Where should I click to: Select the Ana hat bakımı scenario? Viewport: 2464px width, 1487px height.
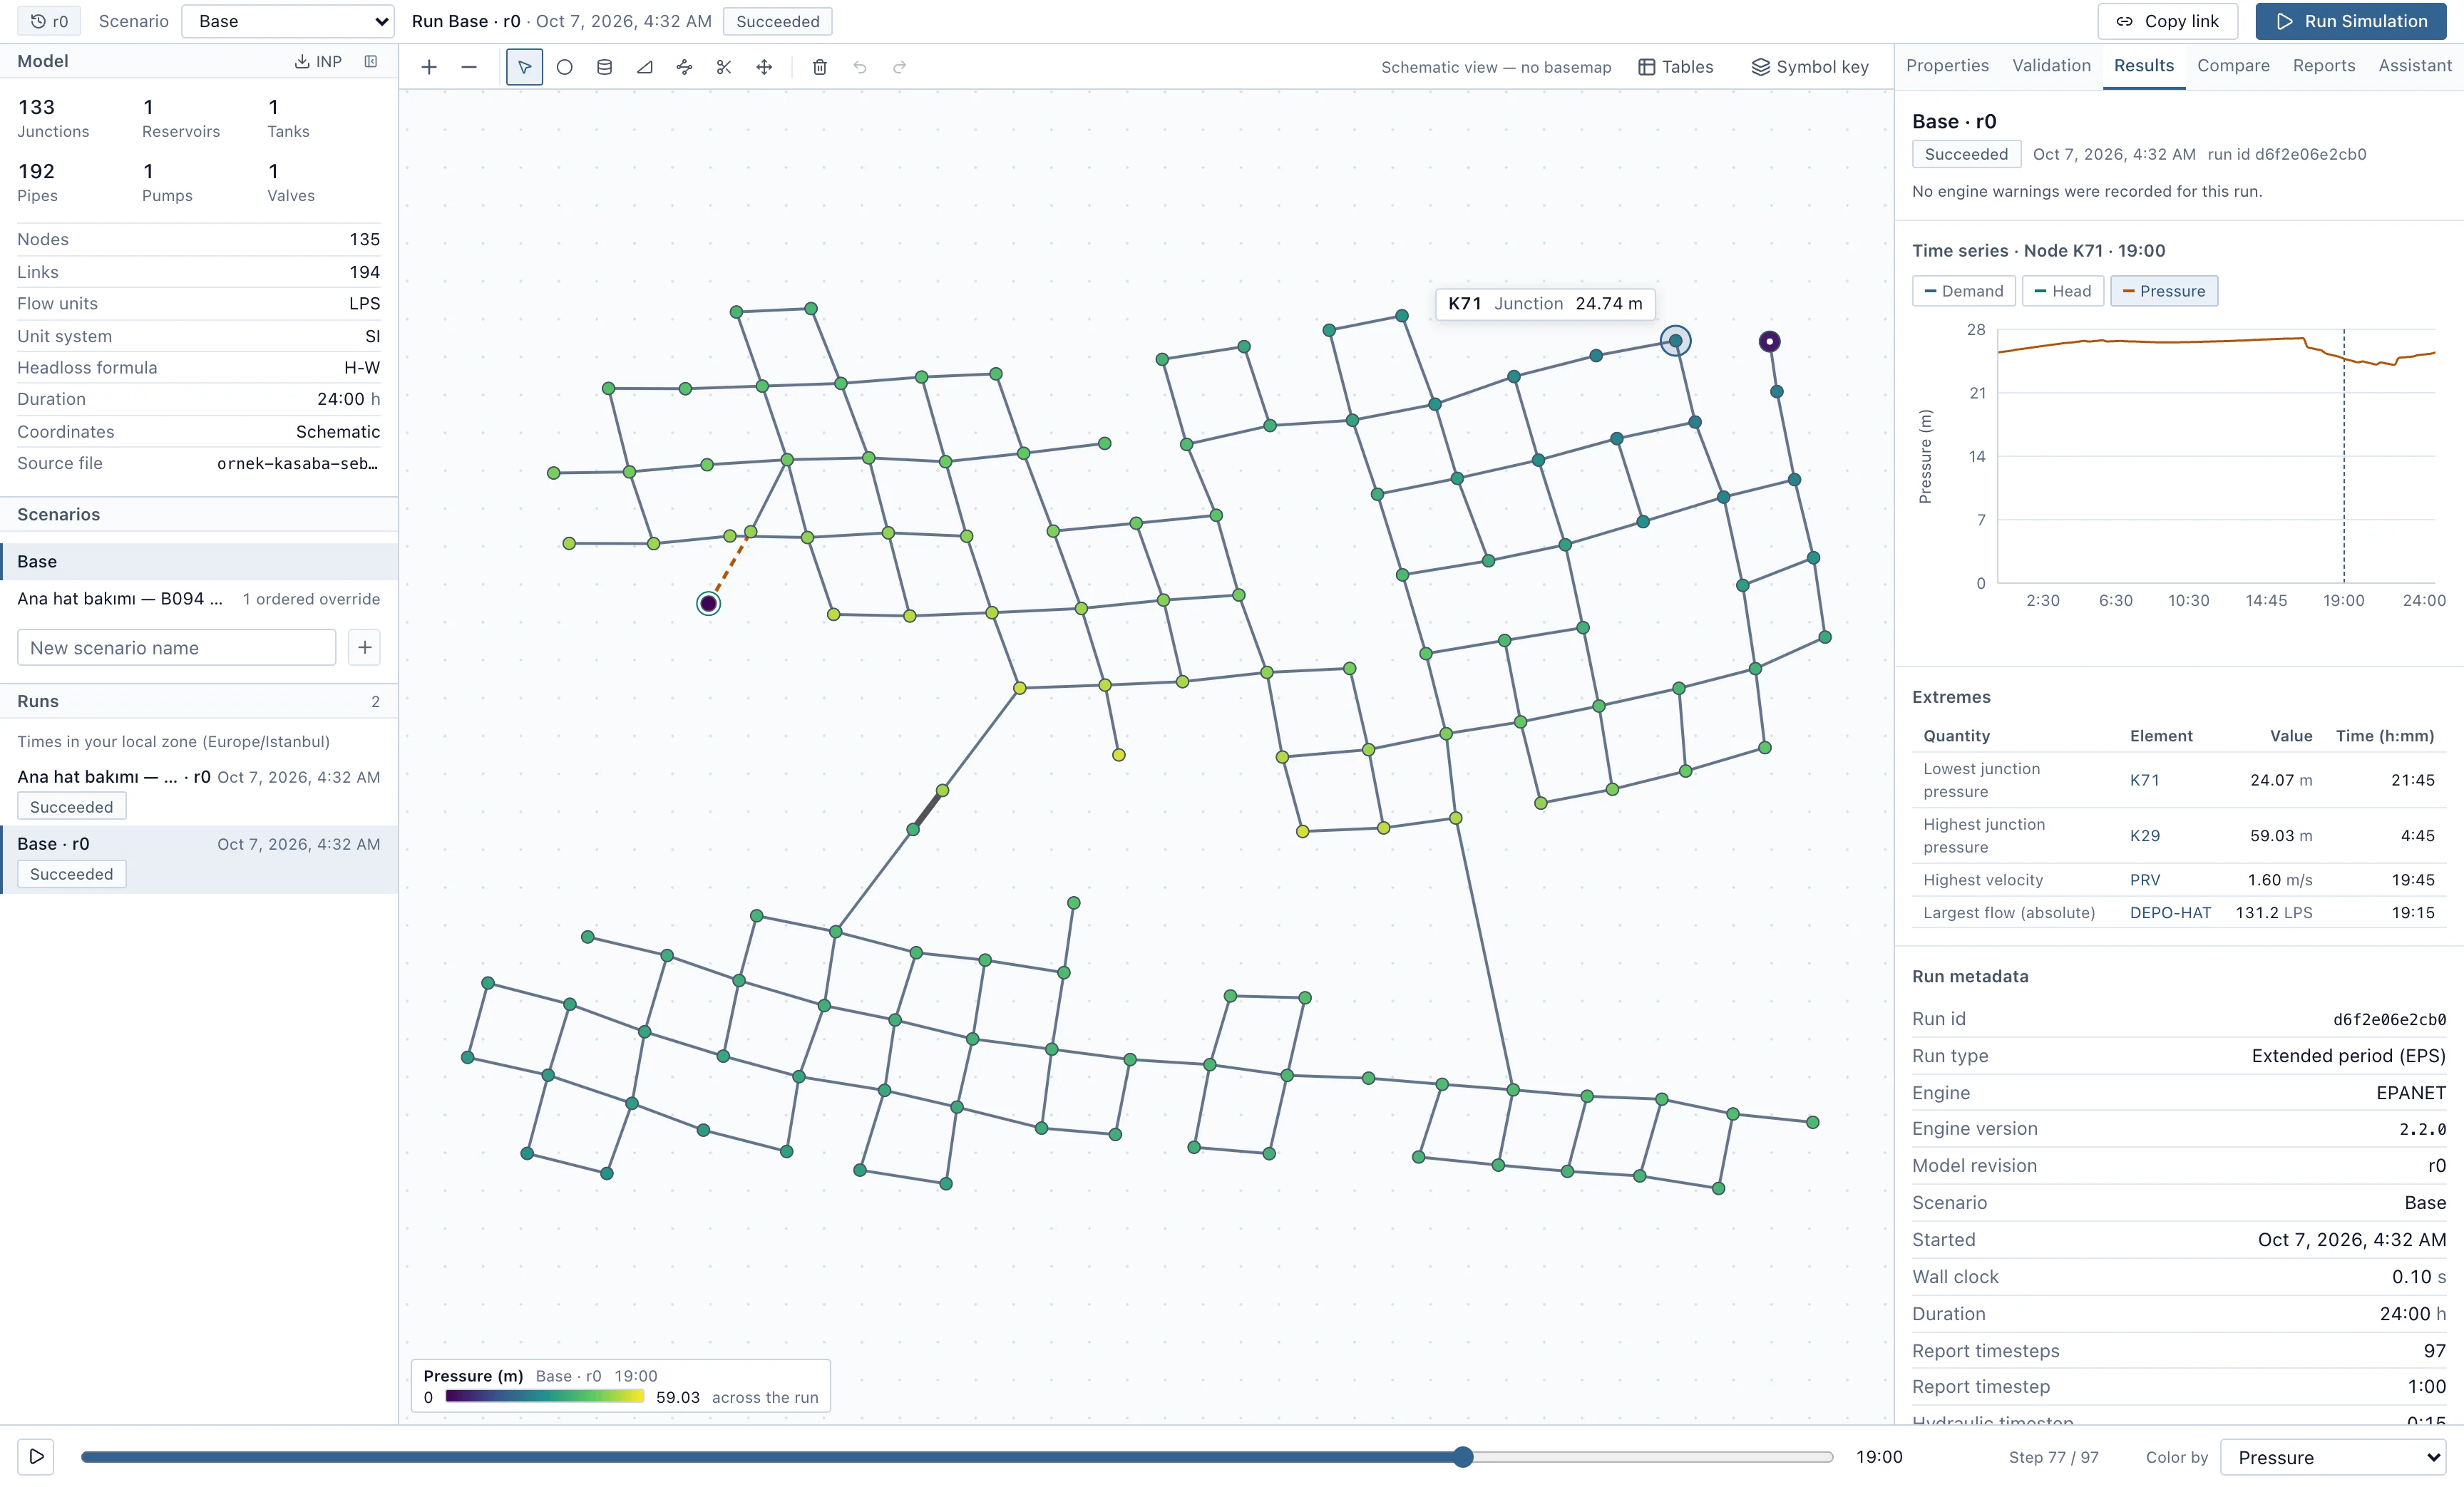pos(199,598)
